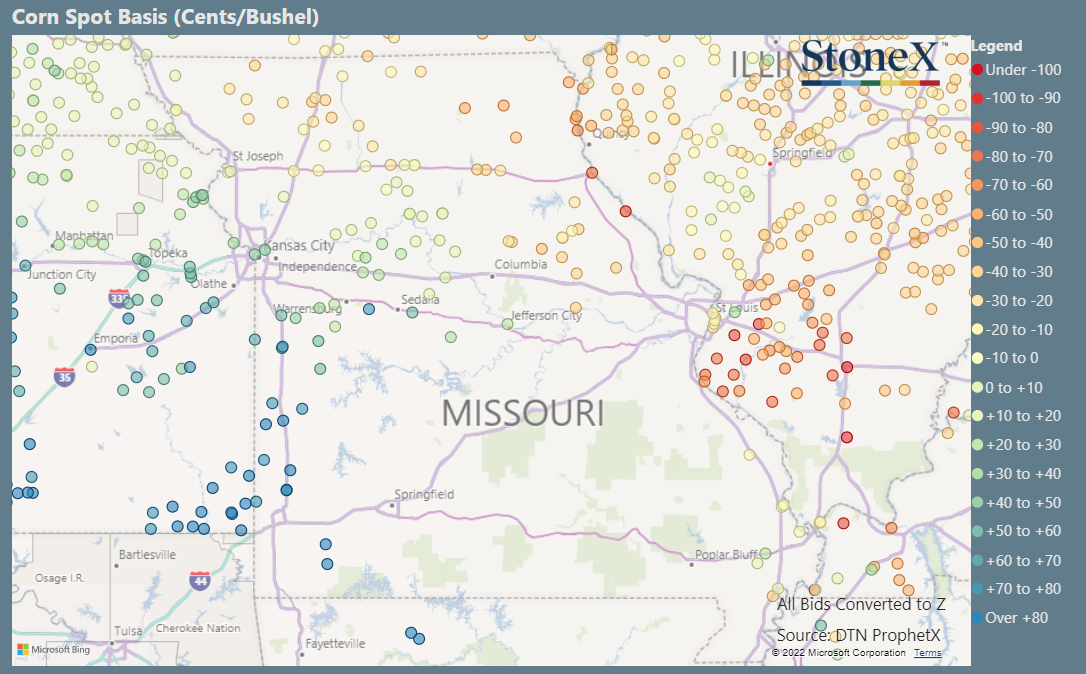This screenshot has width=1086, height=674.
Task: Click the Tulsa city label
Action: coord(128,631)
